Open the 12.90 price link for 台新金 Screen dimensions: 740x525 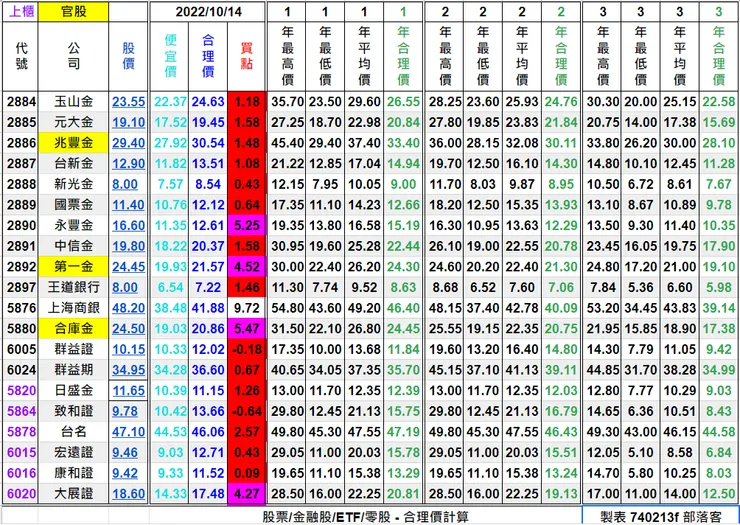click(128, 164)
